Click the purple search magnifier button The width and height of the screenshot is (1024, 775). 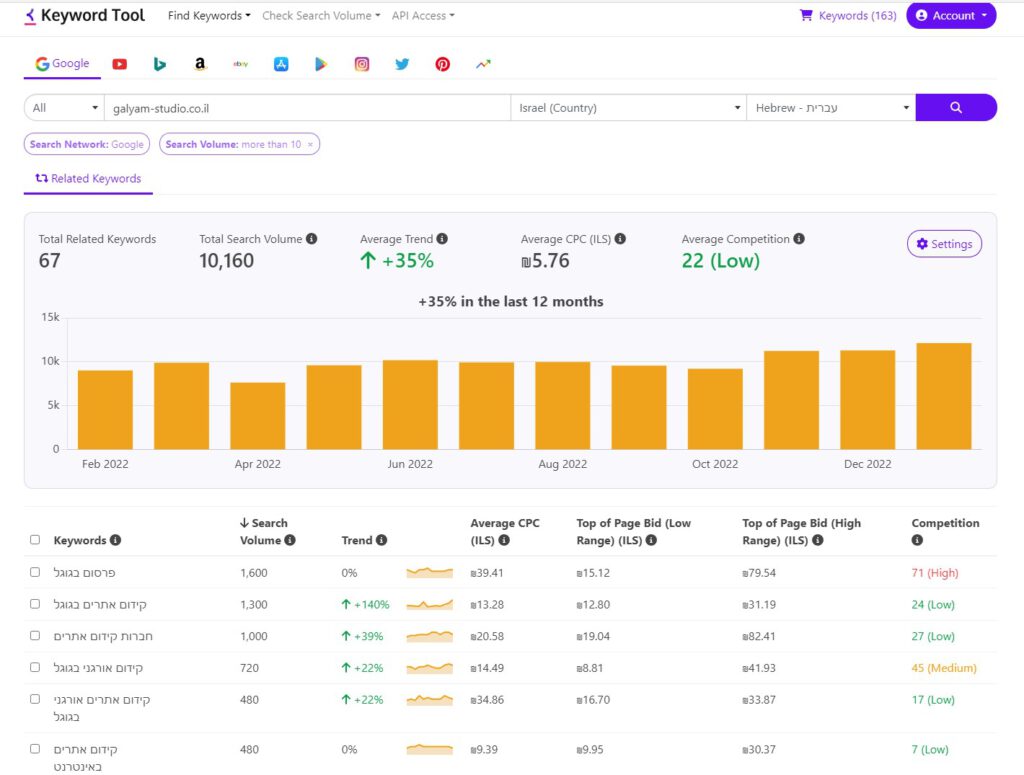(x=956, y=108)
